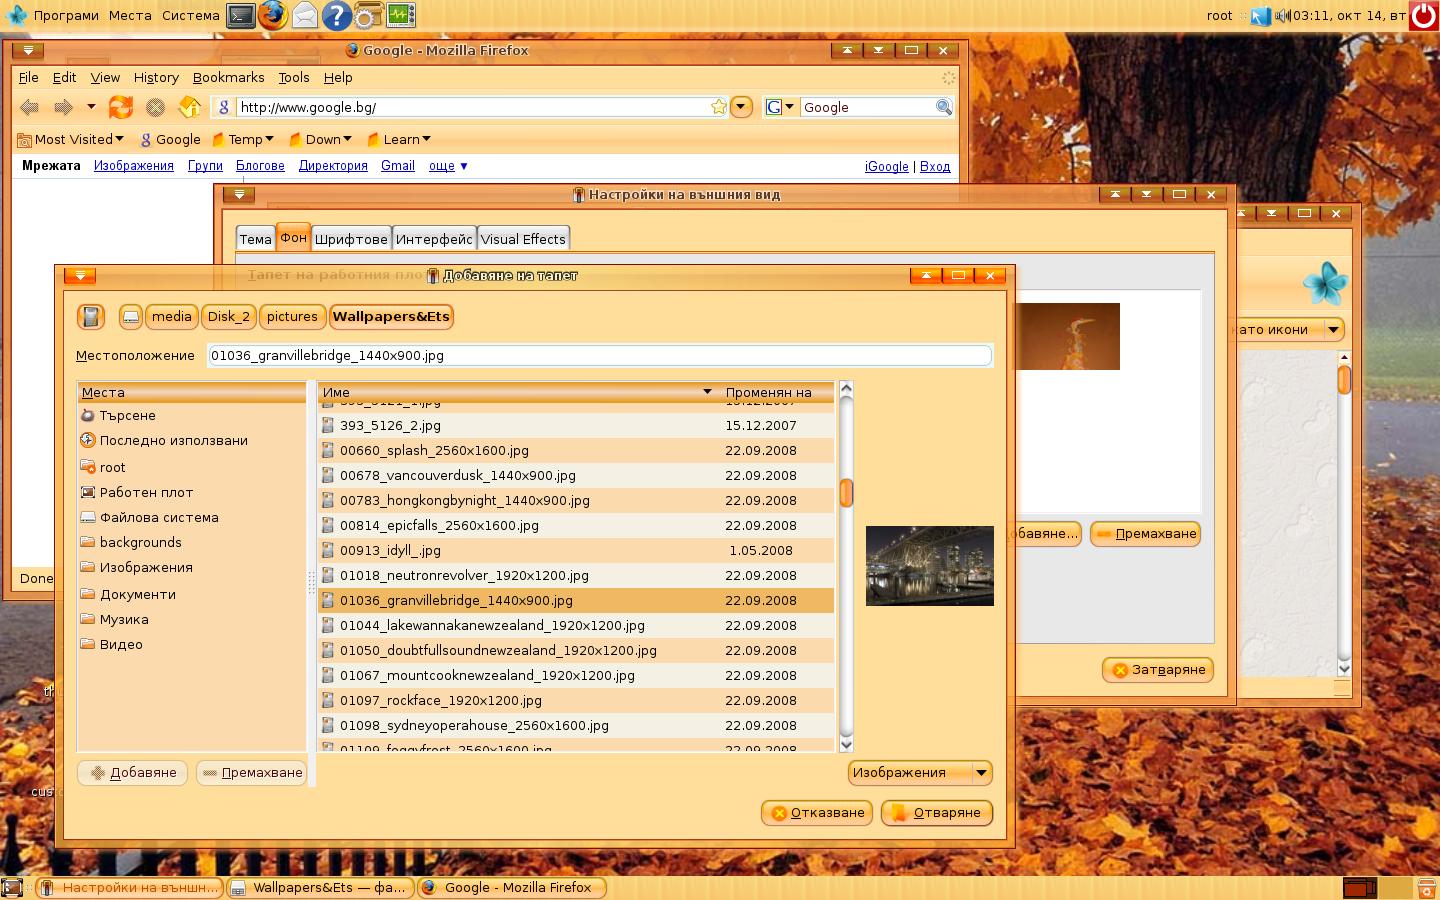Open the Изображения link on Google page
Screen dimensions: 1440x900
tap(134, 166)
